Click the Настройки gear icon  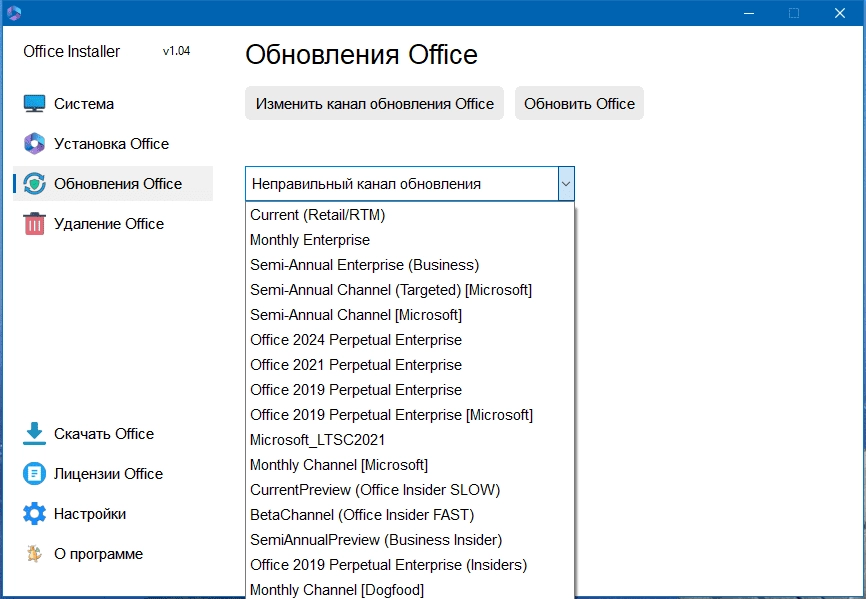(x=34, y=513)
